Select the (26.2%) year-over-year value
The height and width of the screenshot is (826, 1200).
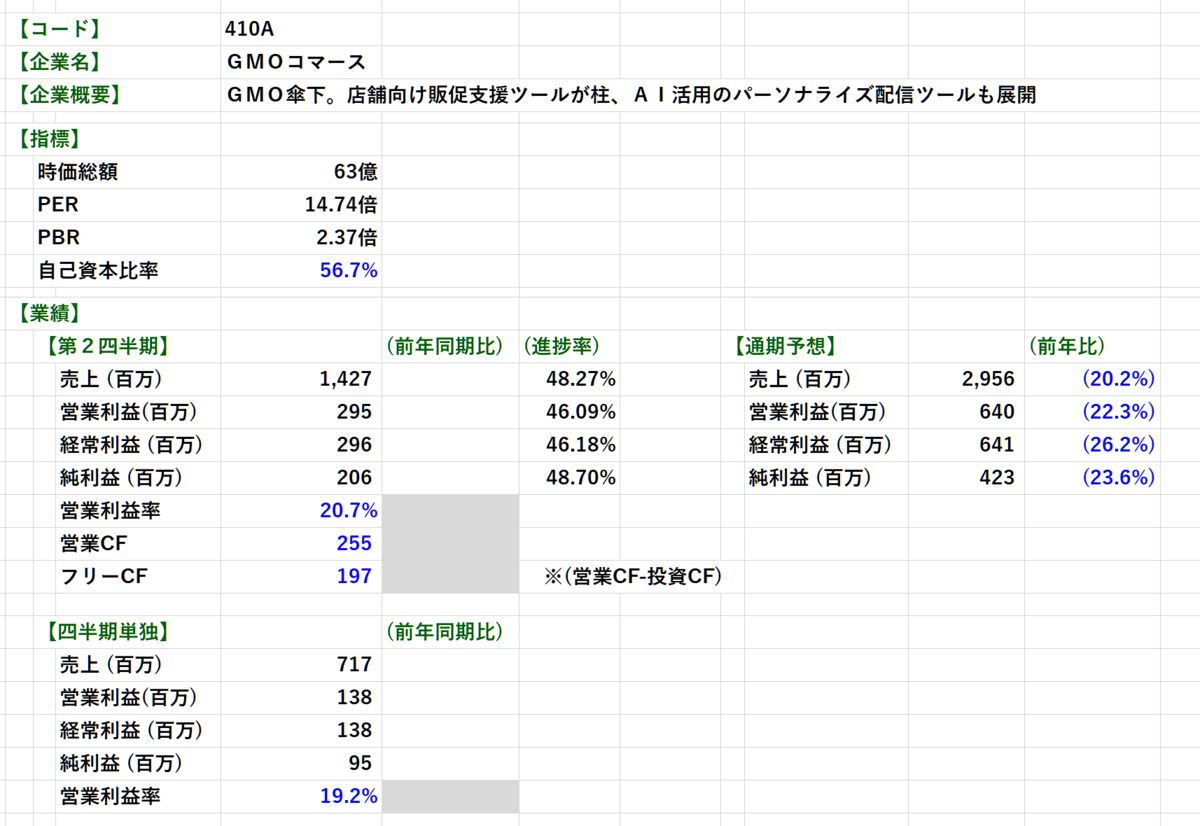coord(1119,445)
